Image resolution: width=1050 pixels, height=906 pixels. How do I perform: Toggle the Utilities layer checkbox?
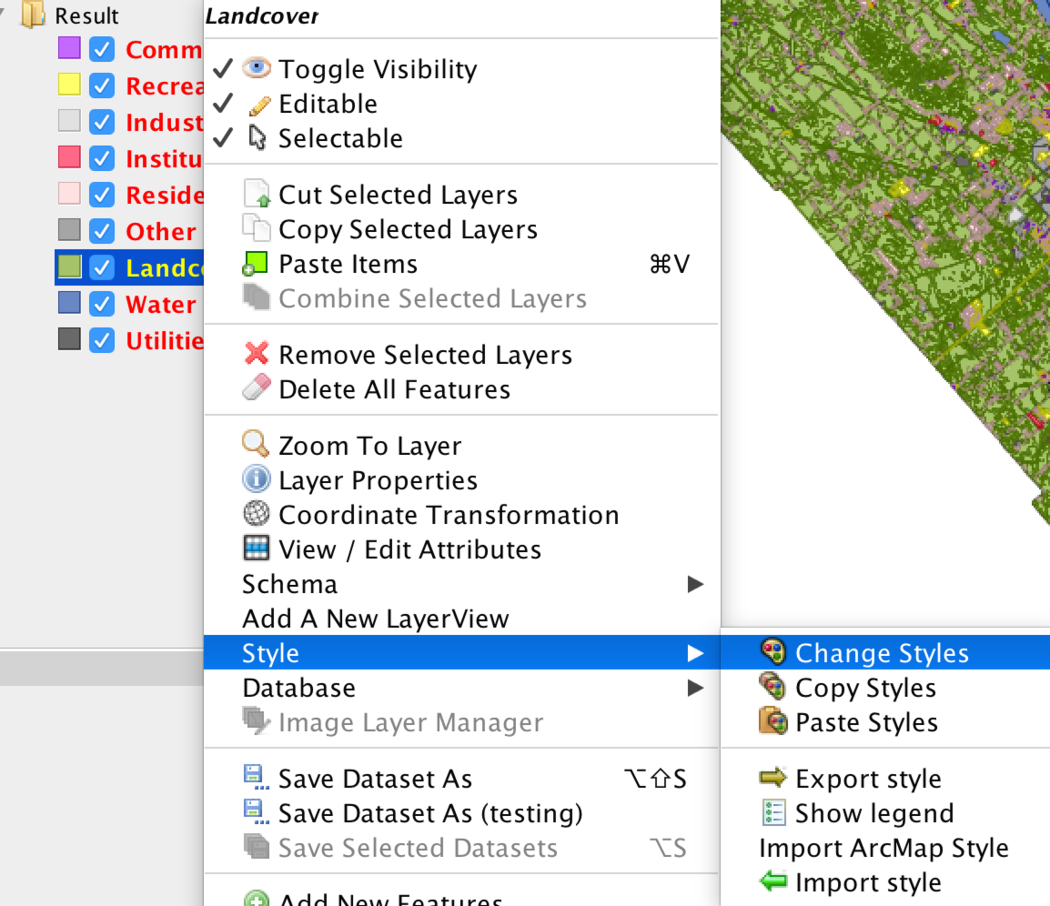click(x=101, y=340)
